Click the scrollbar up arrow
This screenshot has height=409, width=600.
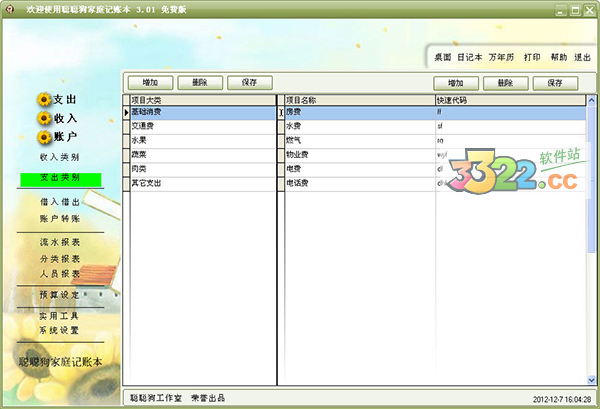pyautogui.click(x=591, y=100)
